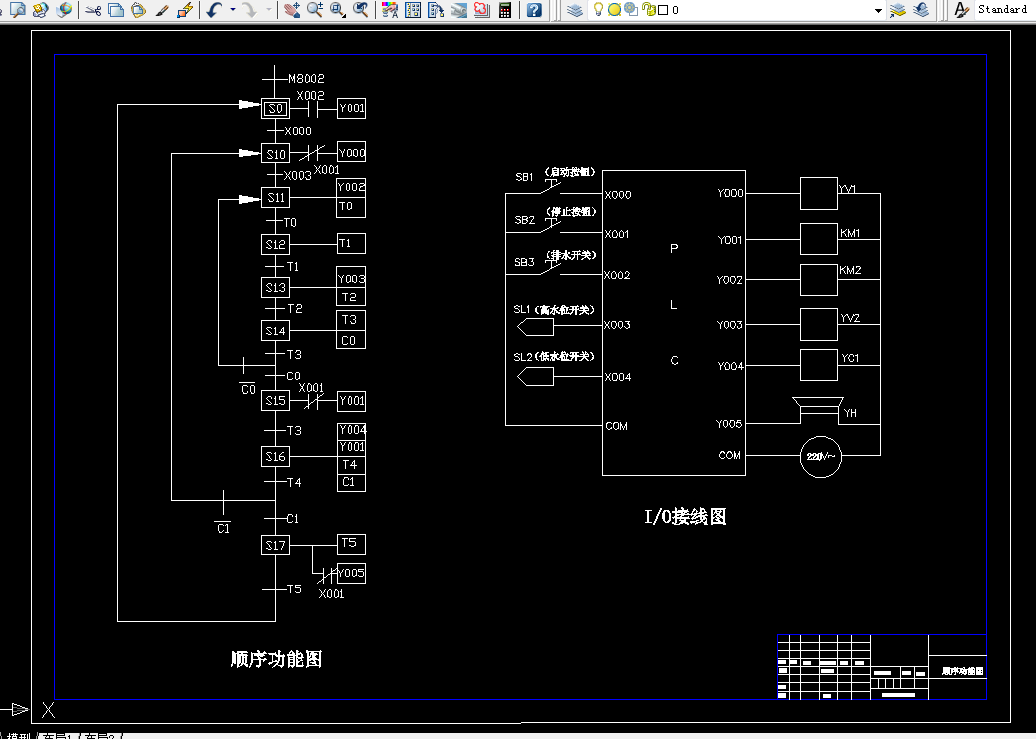Select the Pan hand tool
Viewport: 1036px width, 739px height.
pos(292,10)
